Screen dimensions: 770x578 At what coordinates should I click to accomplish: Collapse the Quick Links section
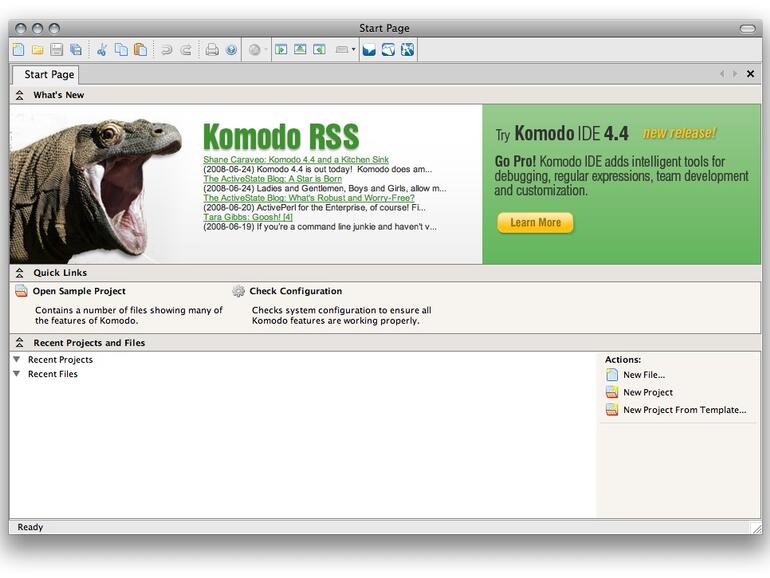point(20,273)
